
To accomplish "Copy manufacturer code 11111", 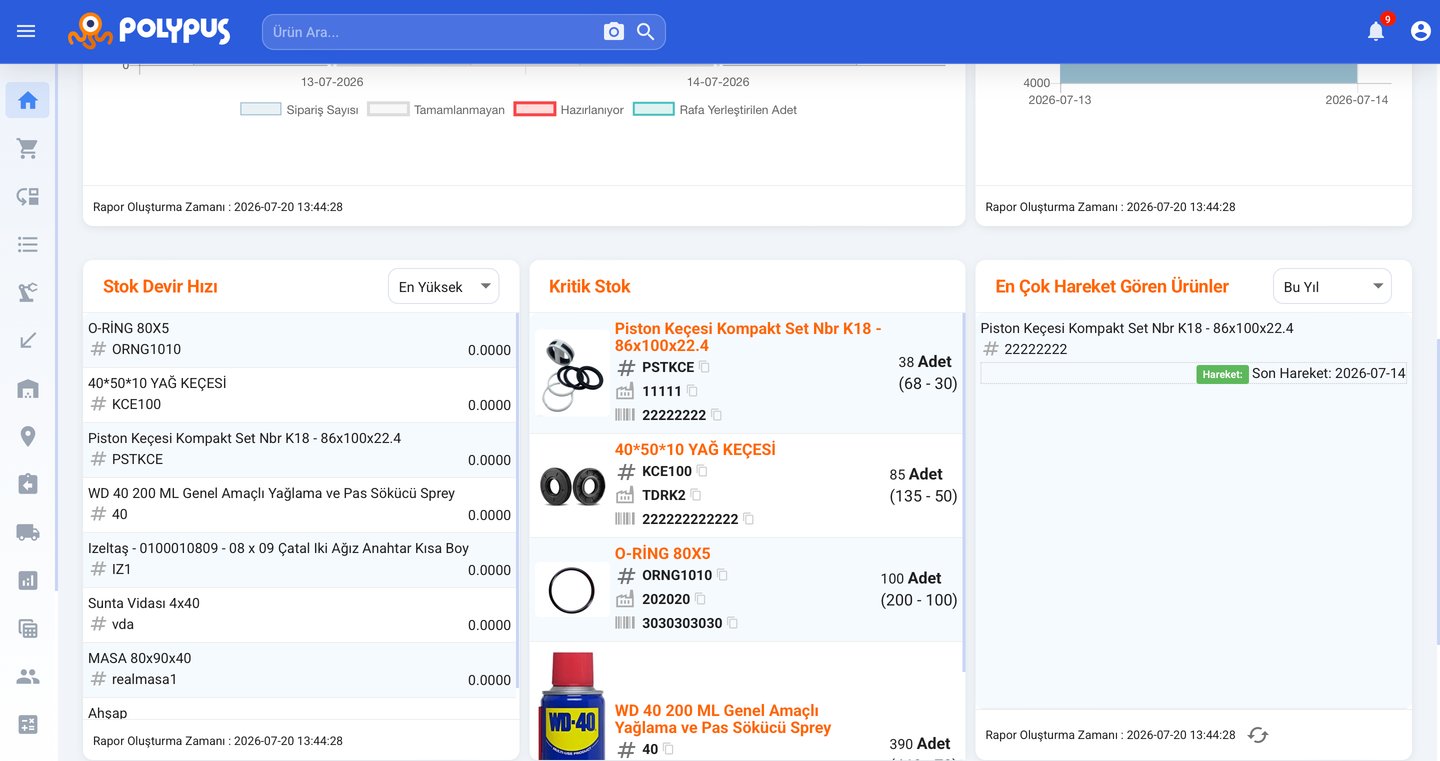I will (692, 391).
